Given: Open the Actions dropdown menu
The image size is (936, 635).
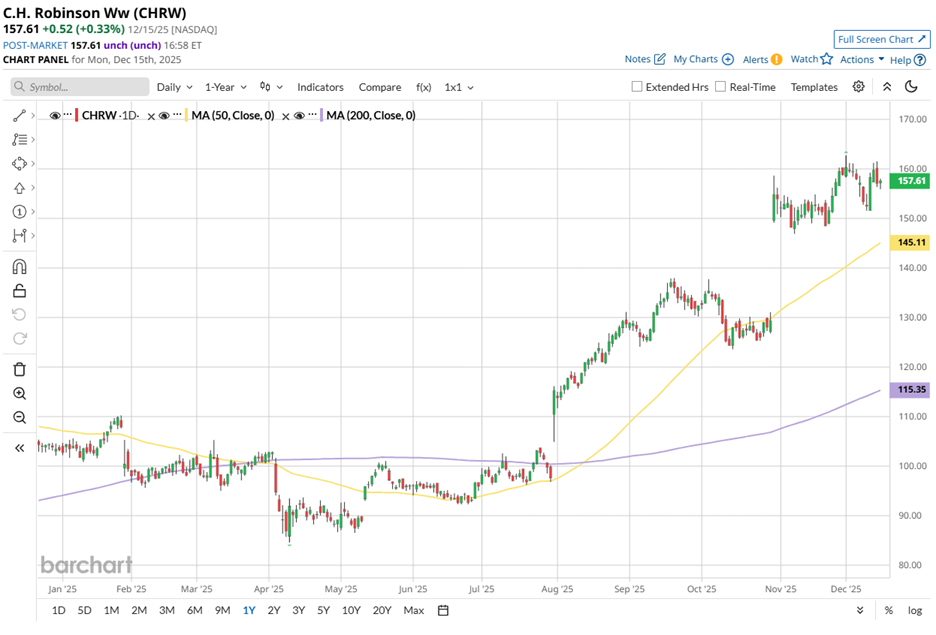Looking at the screenshot, I should point(862,60).
